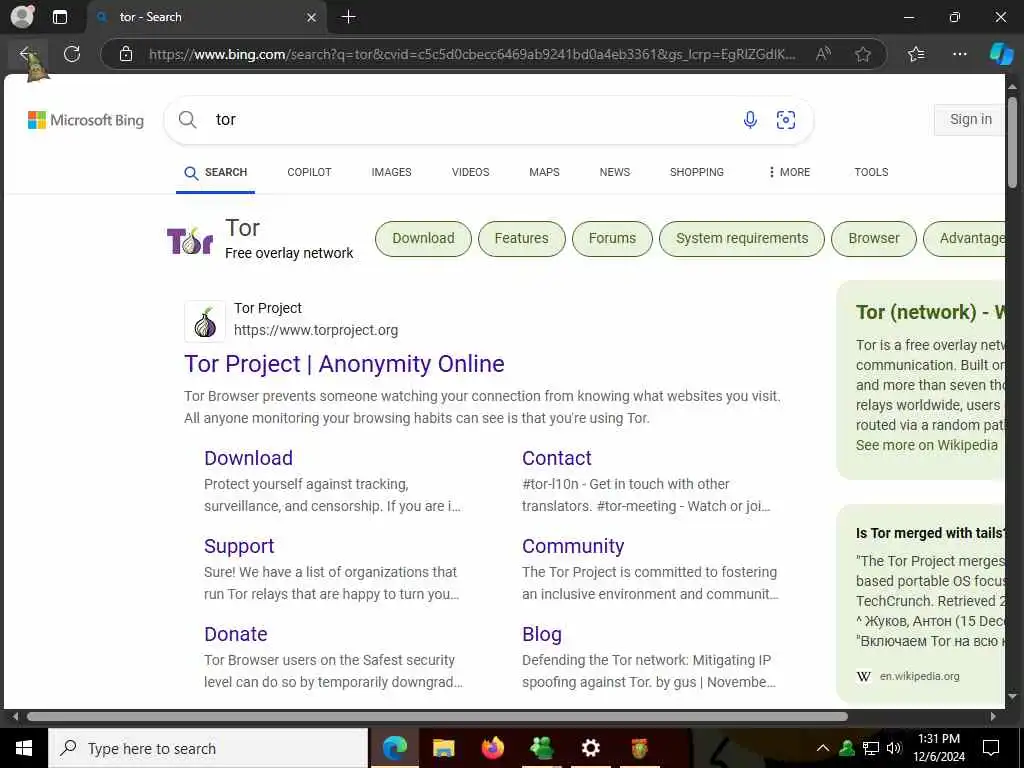Click the Windows taskbar search box
This screenshot has height=768, width=1024.
pos(208,748)
